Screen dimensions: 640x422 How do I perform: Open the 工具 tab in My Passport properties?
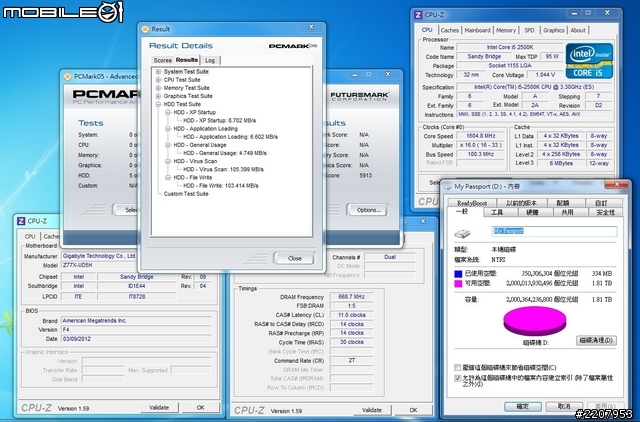[497, 212]
